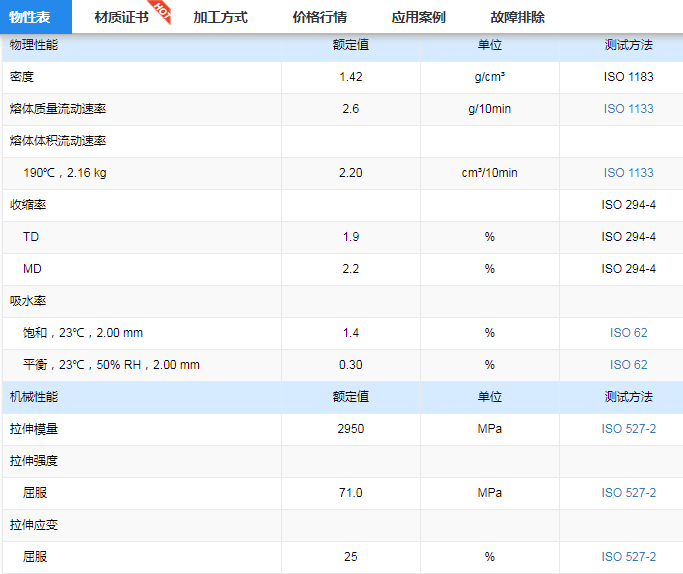Click ISO 1183 in the 密度 row

click(x=628, y=77)
